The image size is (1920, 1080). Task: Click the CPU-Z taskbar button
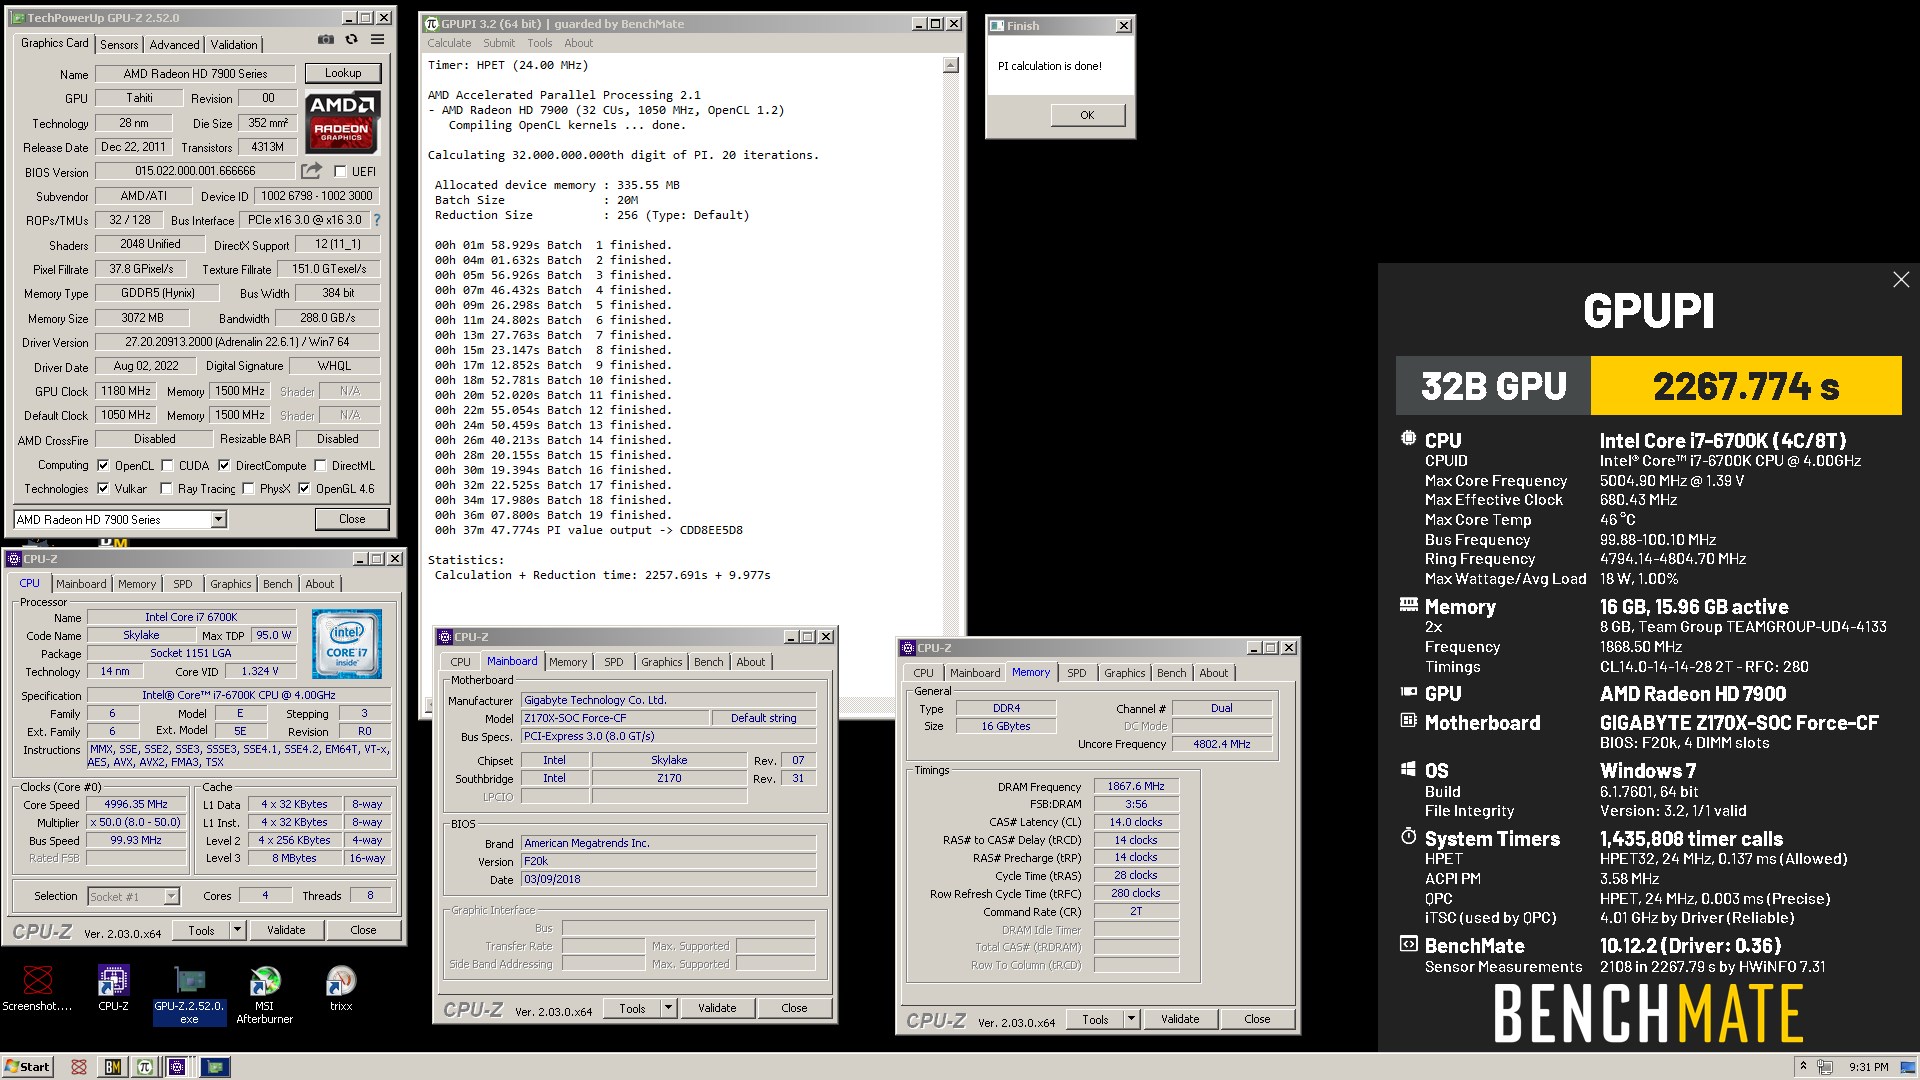(x=178, y=1067)
